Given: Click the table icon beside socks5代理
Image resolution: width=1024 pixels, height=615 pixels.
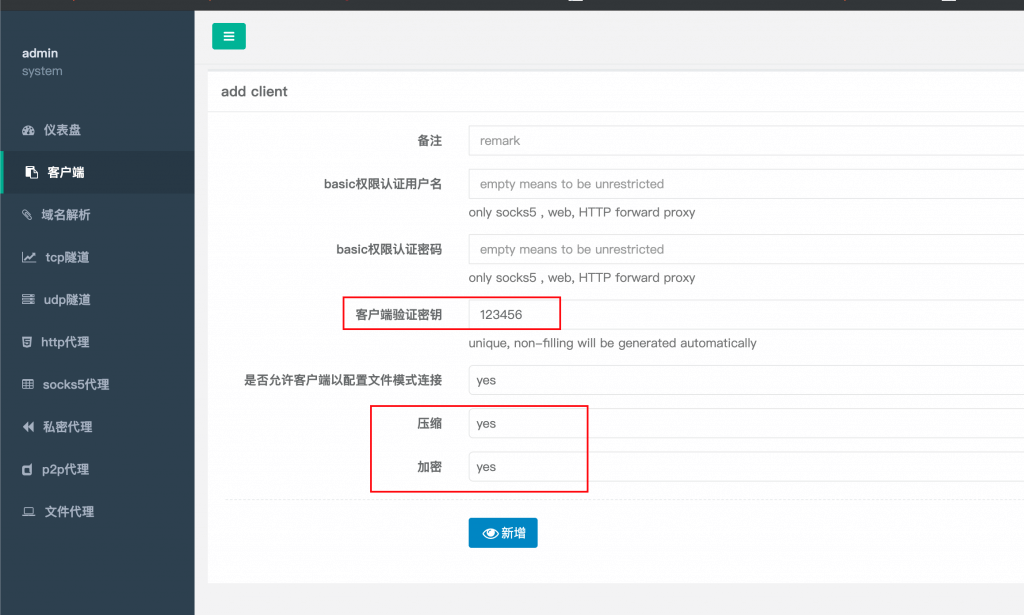Looking at the screenshot, I should [28, 385].
